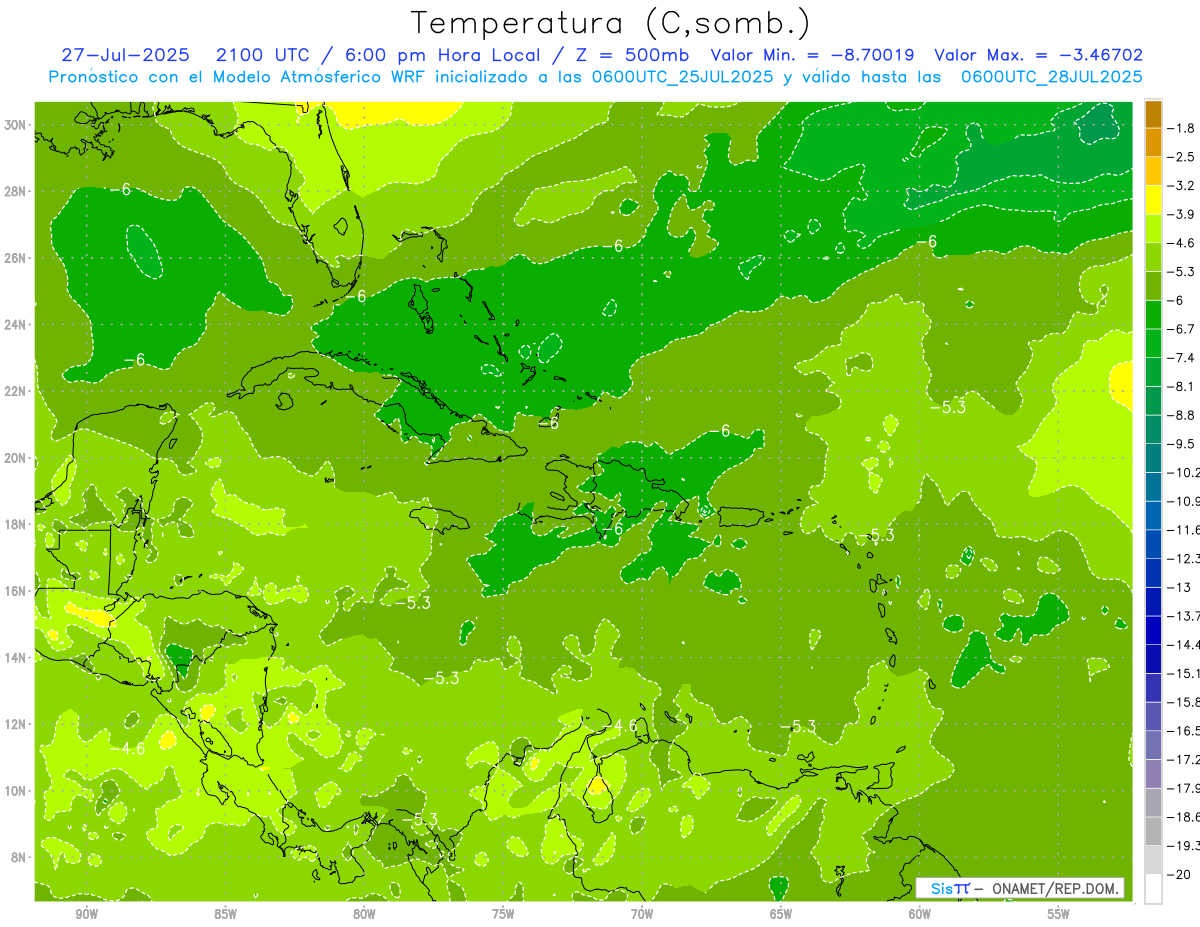Click the "55W" longitude axis label
This screenshot has height=927, width=1200.
coord(1059,914)
